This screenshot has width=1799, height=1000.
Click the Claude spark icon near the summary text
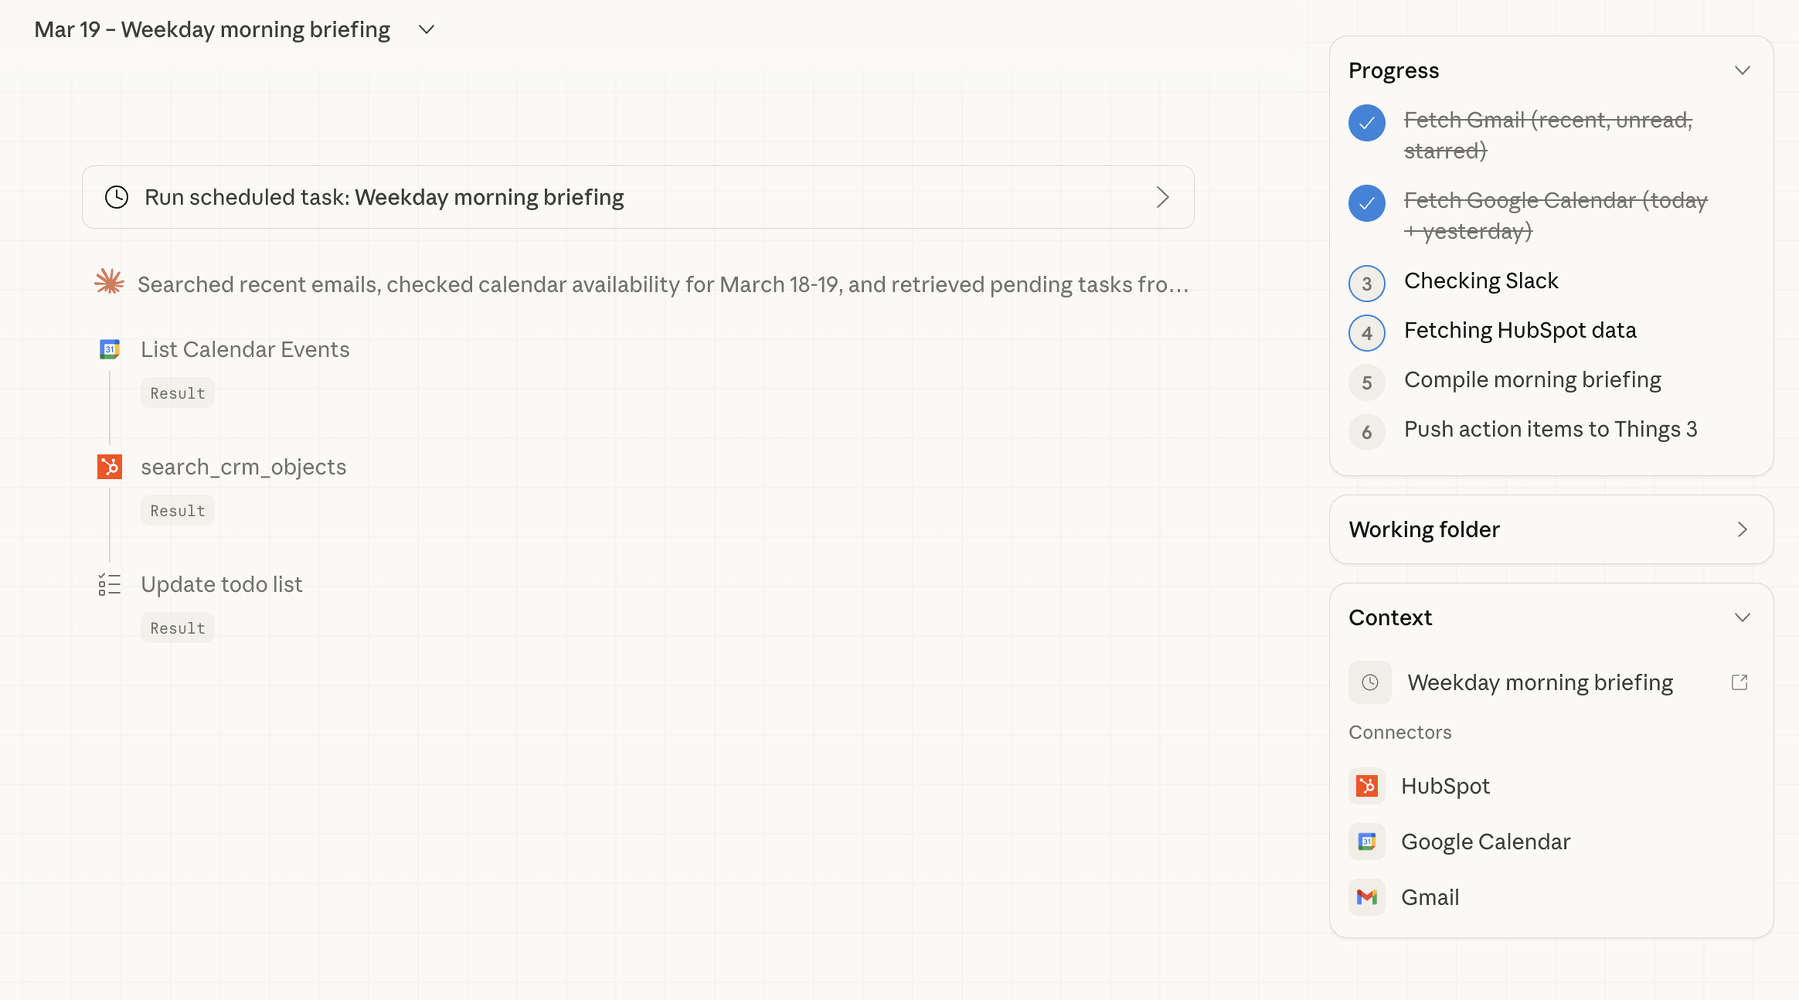pyautogui.click(x=108, y=282)
